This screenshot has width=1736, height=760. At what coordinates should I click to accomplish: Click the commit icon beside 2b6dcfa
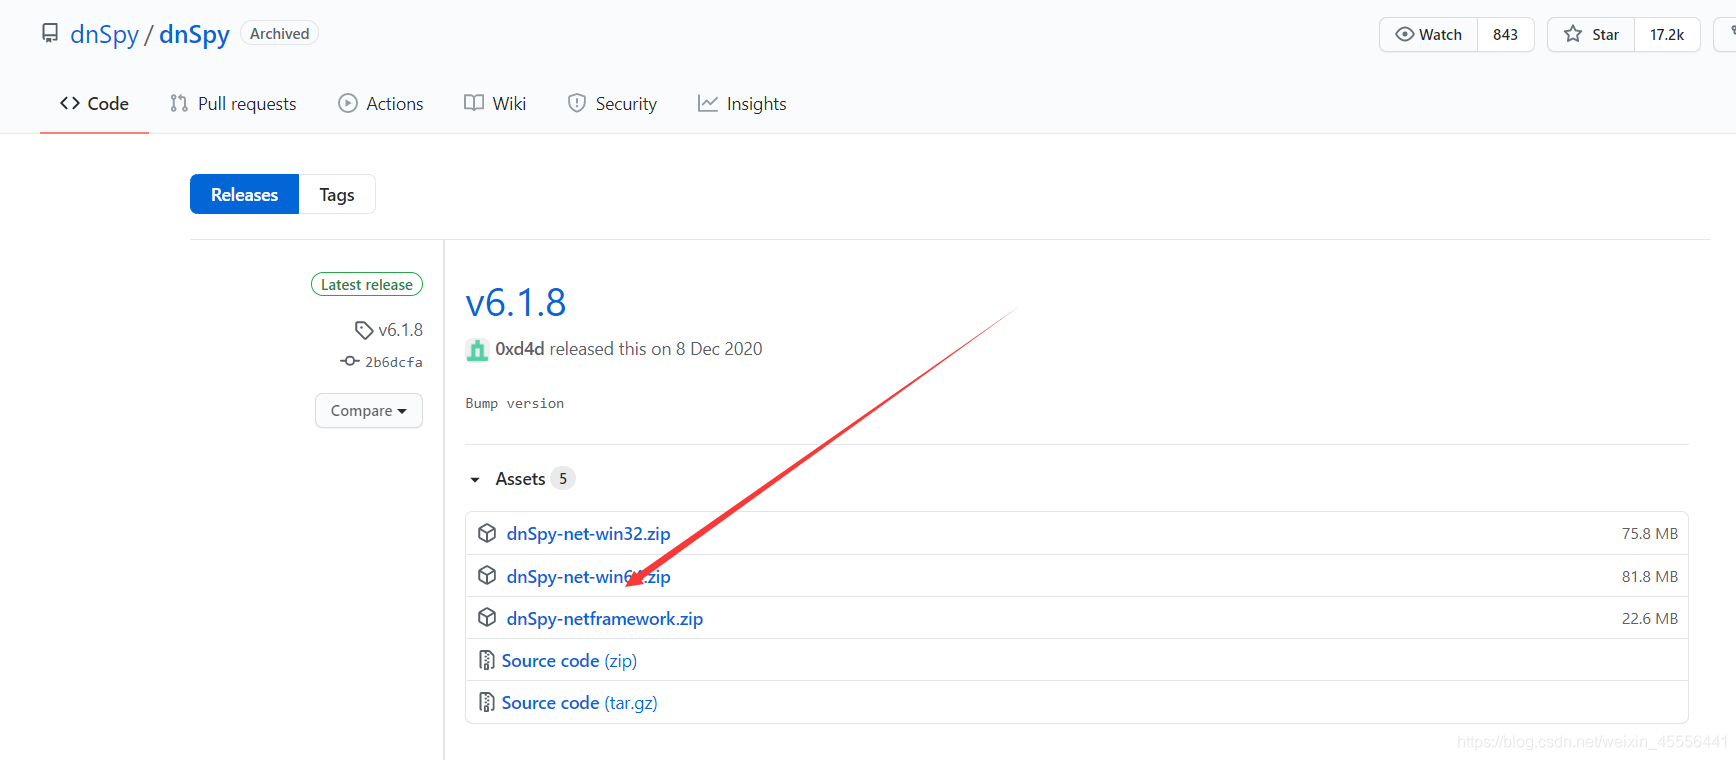(350, 361)
